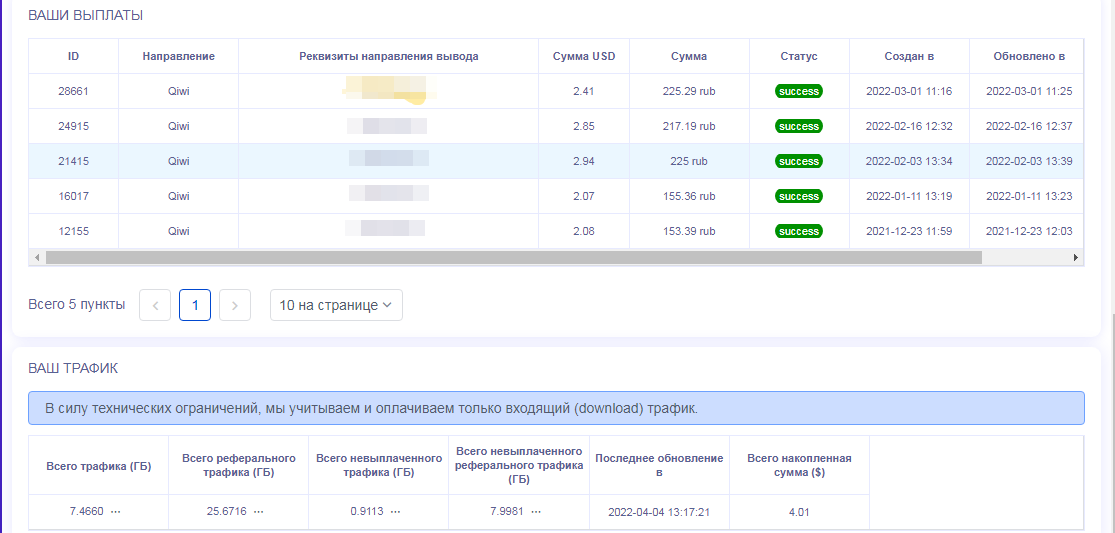Click updated date 2022-02-16 12:37
Viewport: 1115px width, 533px height.
(x=1029, y=126)
